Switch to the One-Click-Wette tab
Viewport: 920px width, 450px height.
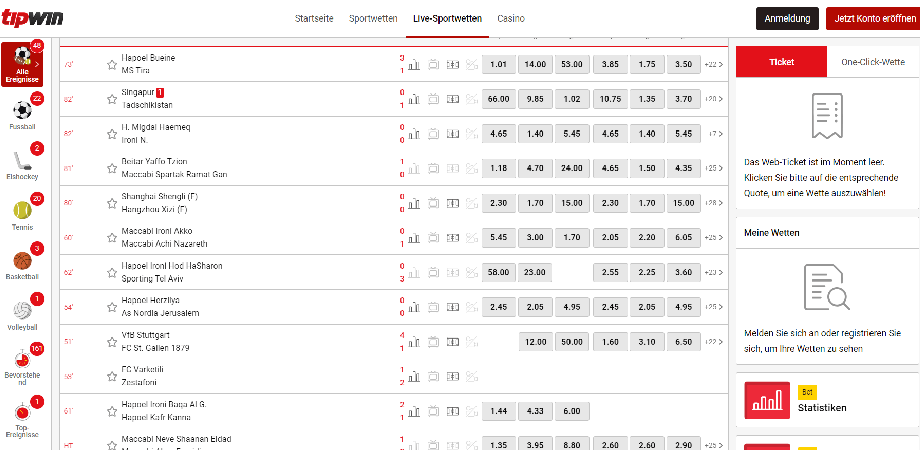click(873, 62)
